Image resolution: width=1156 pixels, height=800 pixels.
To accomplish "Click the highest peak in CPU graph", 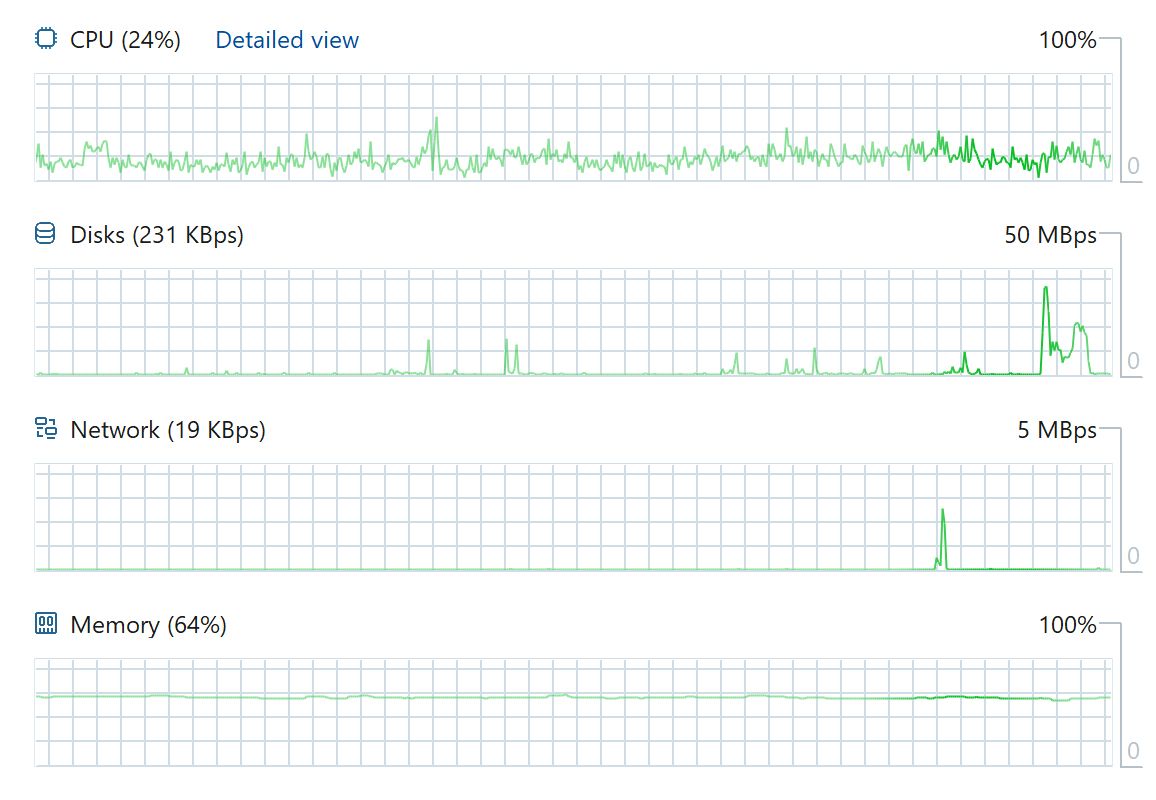I will pyautogui.click(x=436, y=119).
